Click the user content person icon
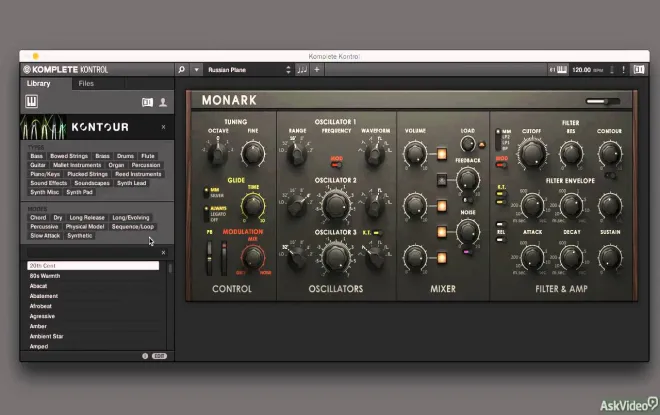This screenshot has height=415, width=660. 163,102
